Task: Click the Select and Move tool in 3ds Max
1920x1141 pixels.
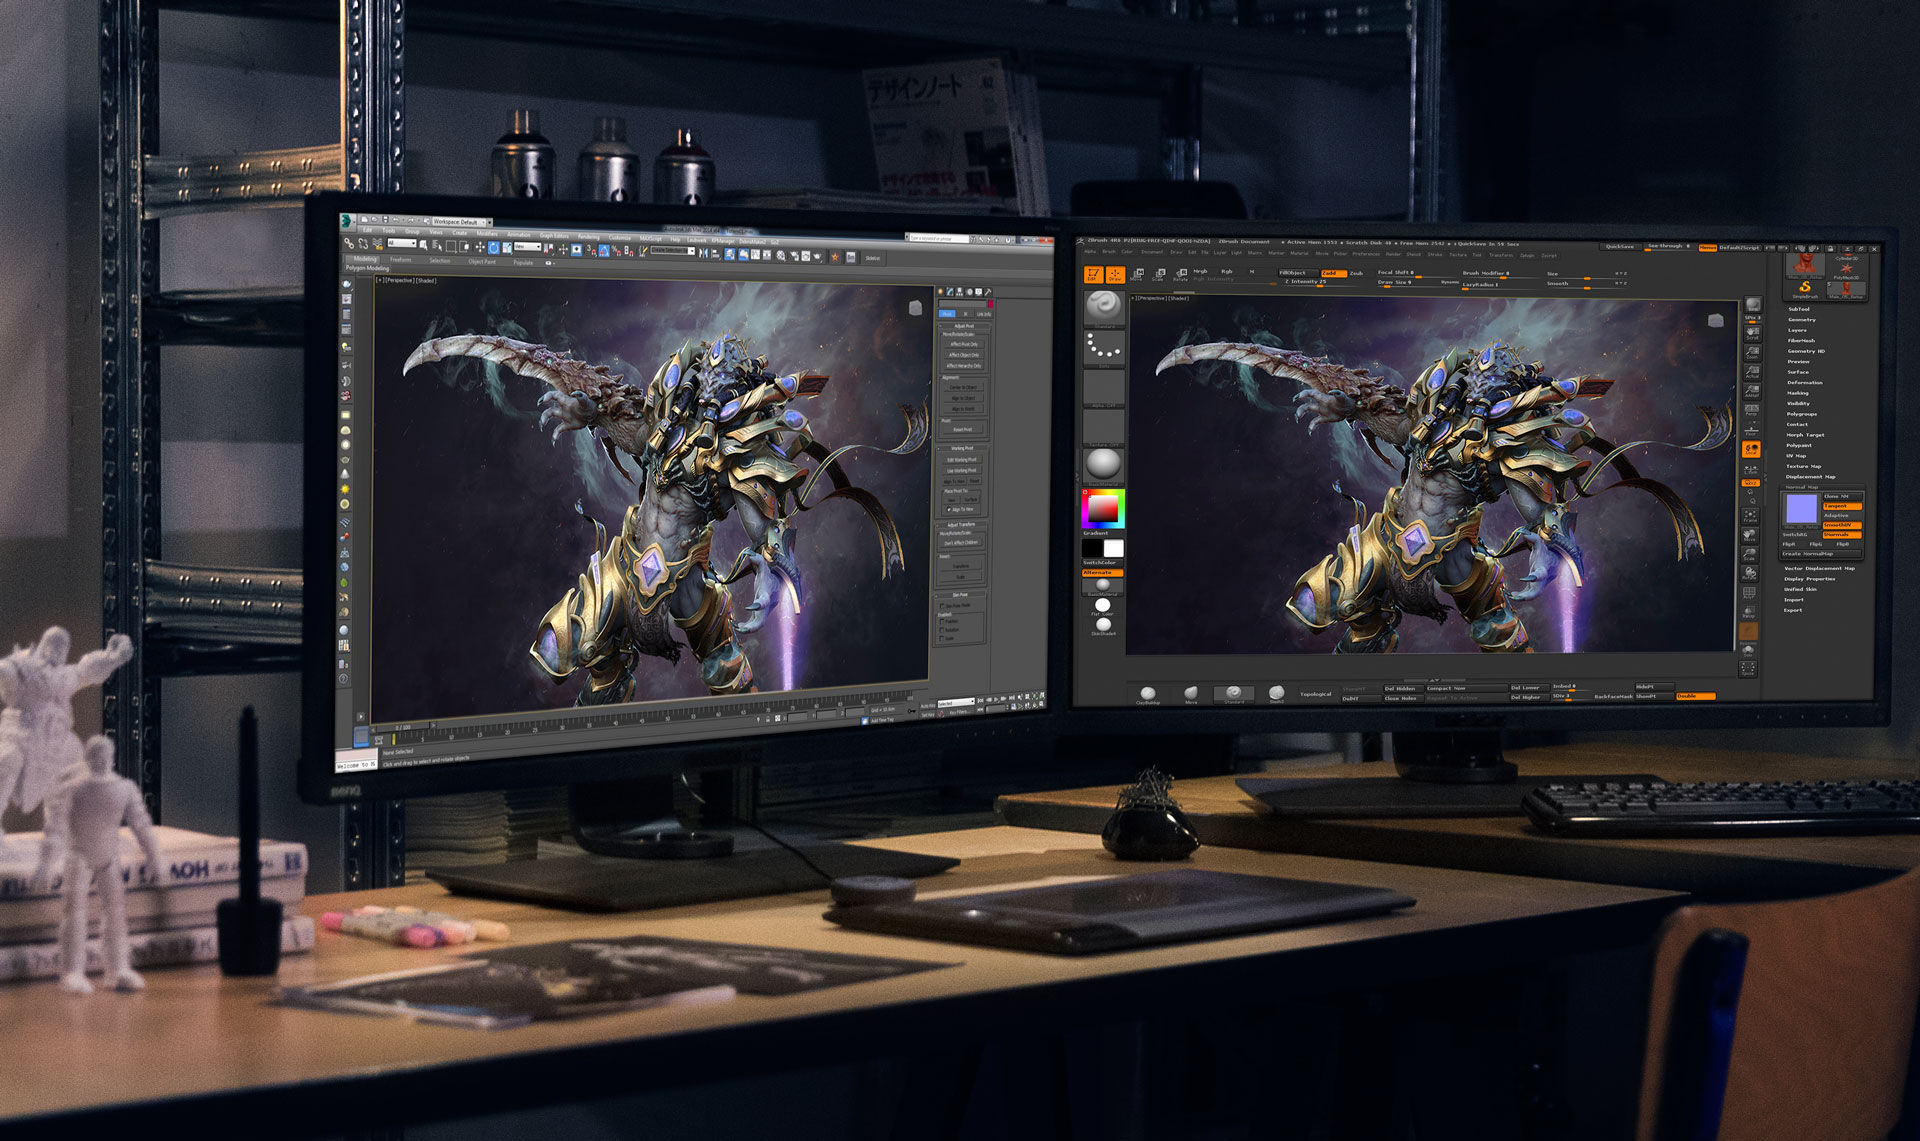Action: pos(479,247)
